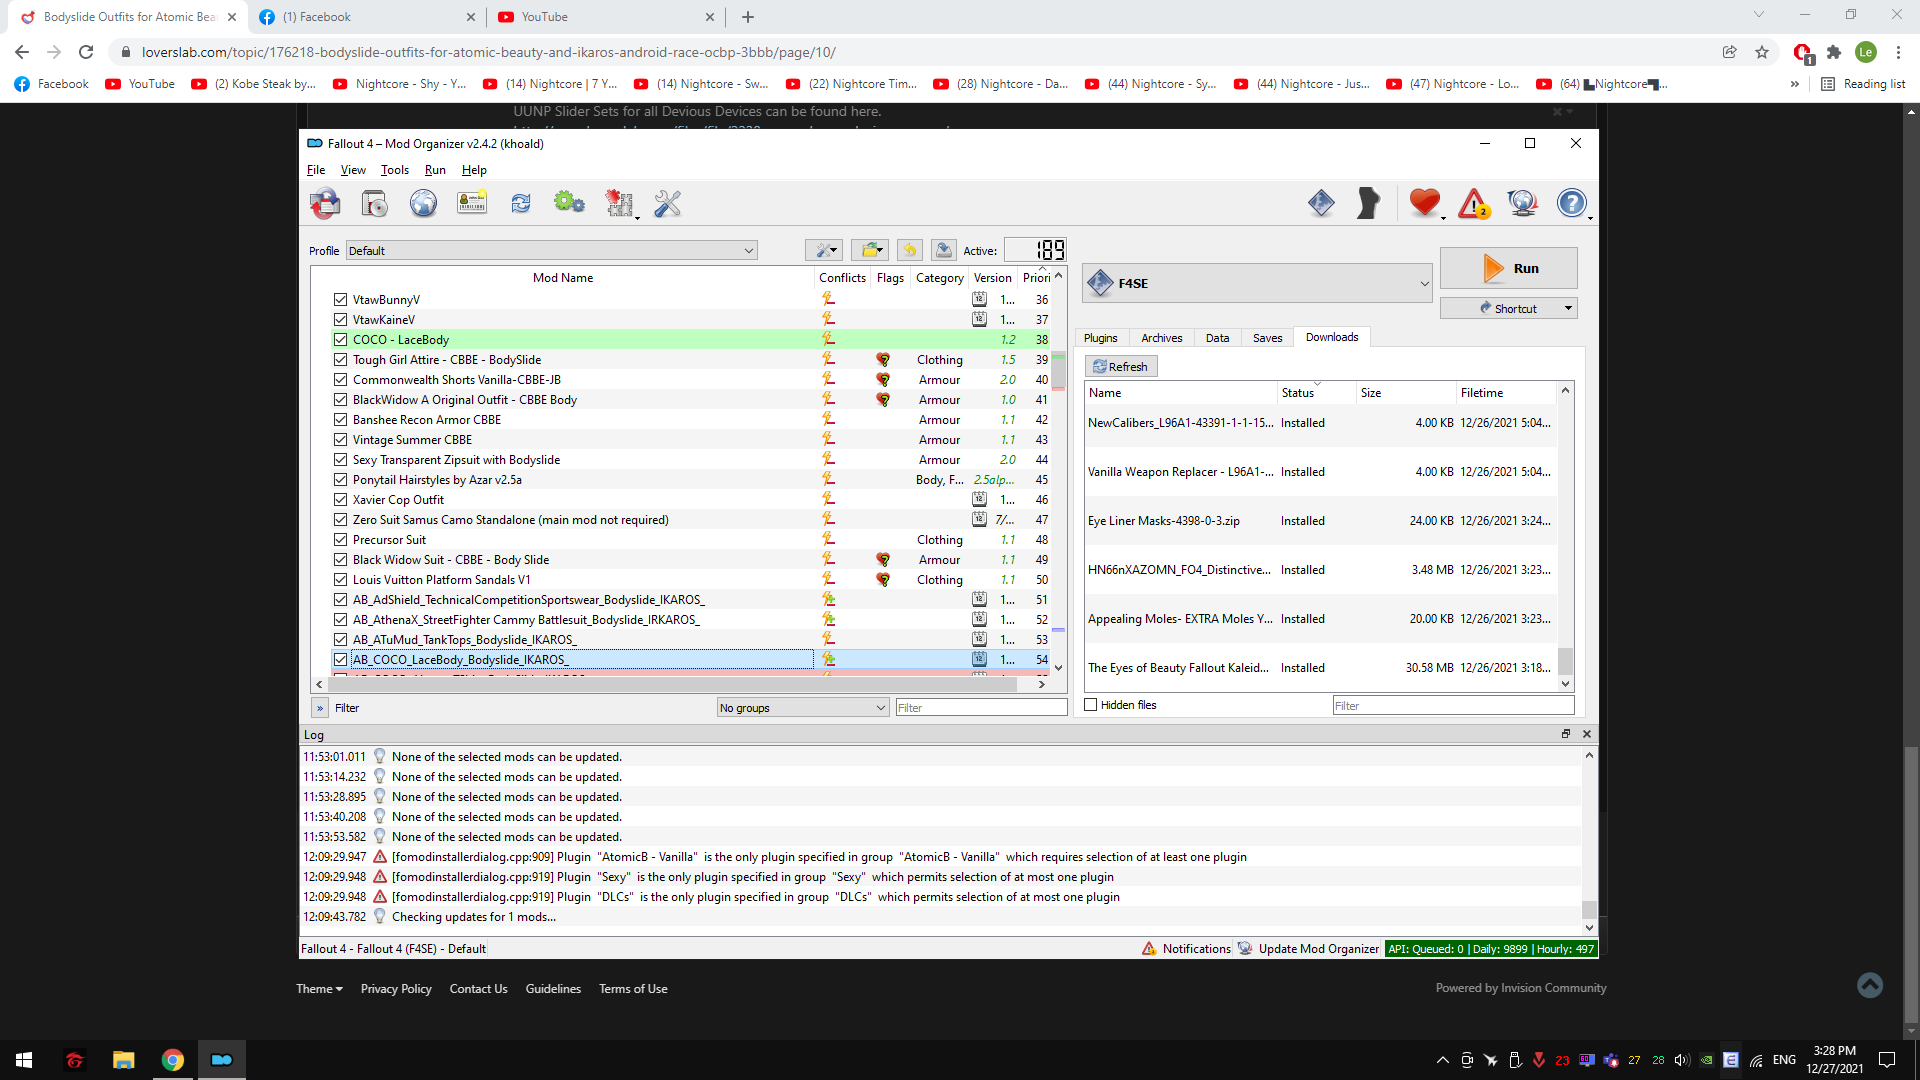
Task: Open the No groups dropdown
Action: coord(802,708)
